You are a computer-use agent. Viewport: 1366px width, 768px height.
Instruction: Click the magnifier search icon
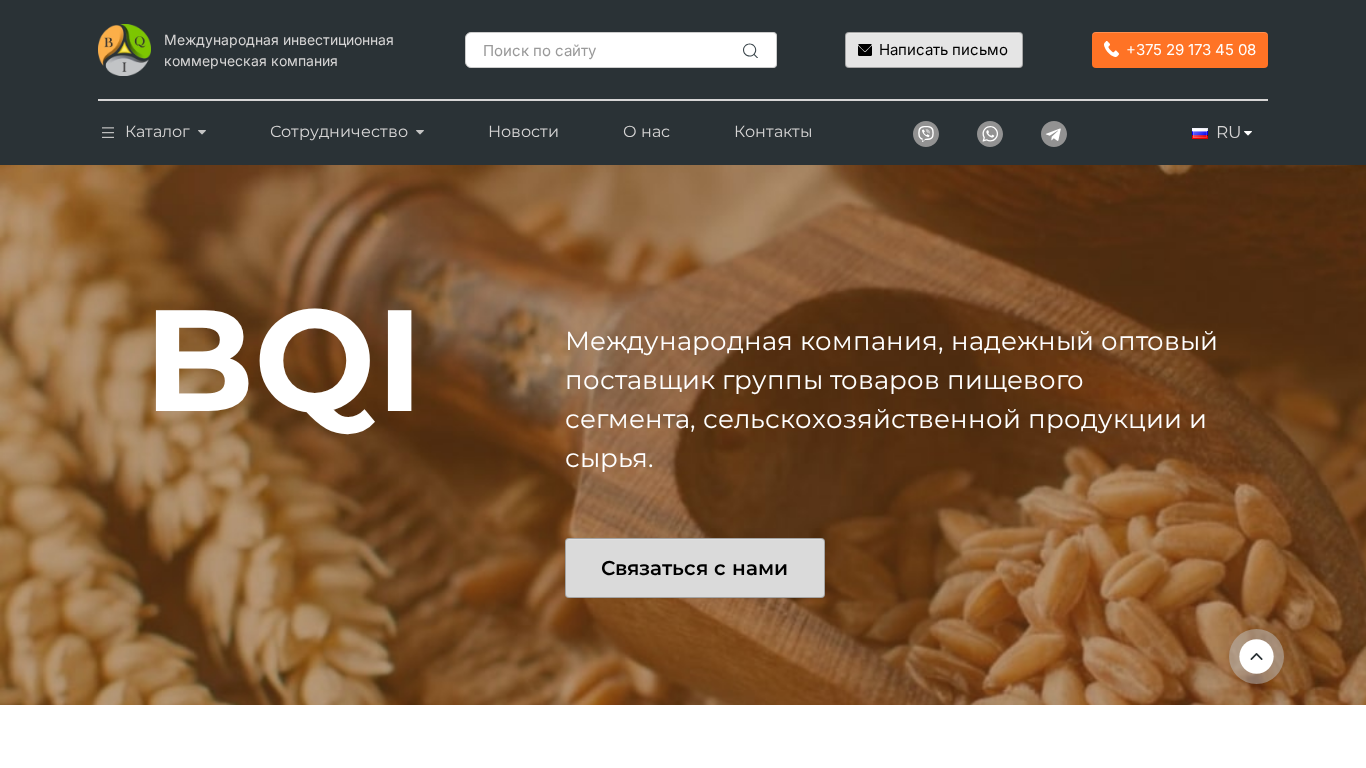click(750, 51)
